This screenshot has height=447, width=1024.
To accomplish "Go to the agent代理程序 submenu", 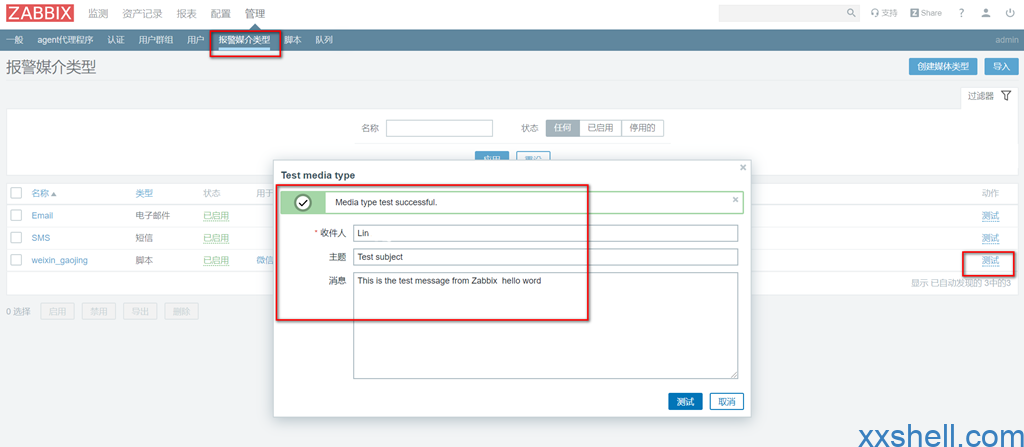I will click(x=65, y=40).
